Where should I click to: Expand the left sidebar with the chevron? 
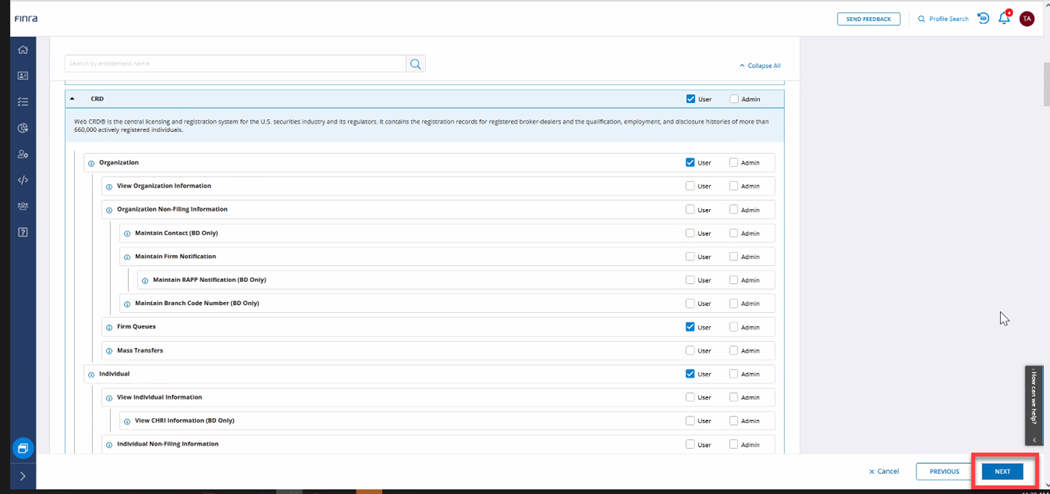point(23,476)
